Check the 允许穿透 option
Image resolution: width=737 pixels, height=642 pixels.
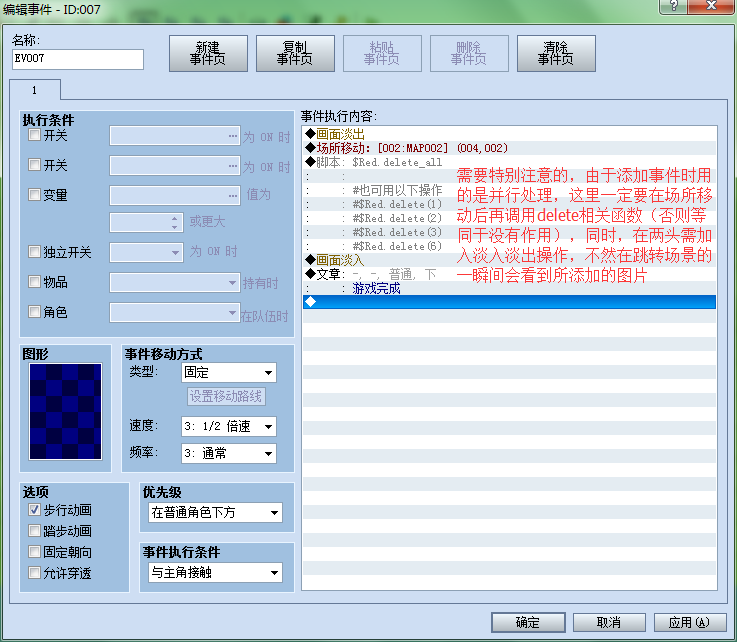[34, 573]
